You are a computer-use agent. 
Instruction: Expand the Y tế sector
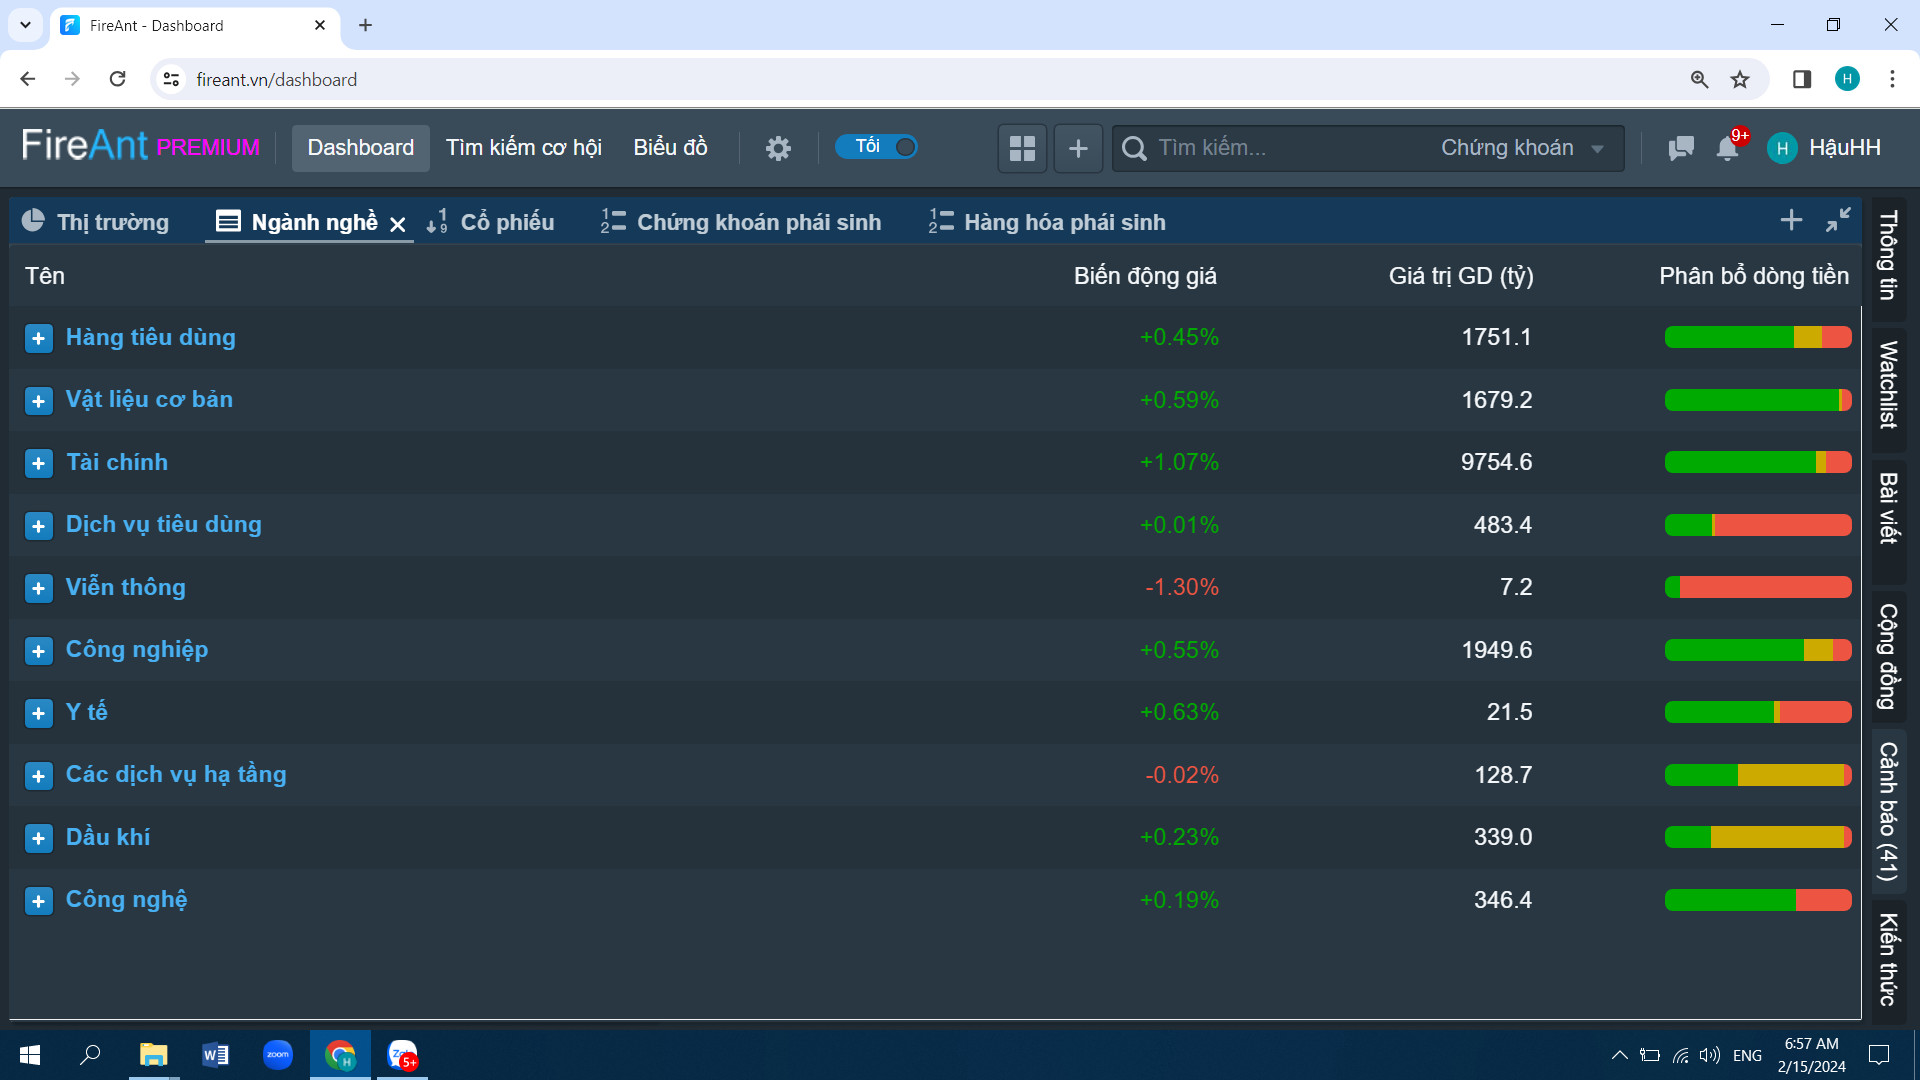coord(38,713)
